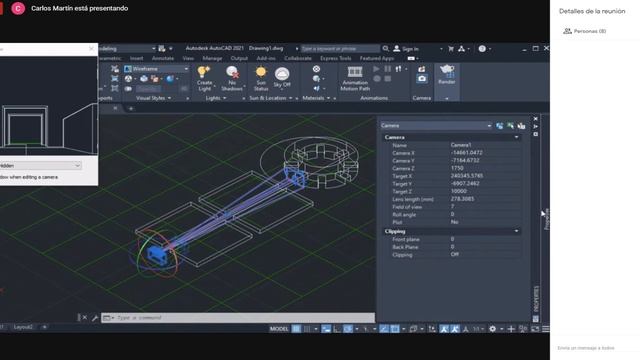Image resolution: width=640 pixels, height=360 pixels.
Task: Toggle object snap in the status bar
Action: pyautogui.click(x=395, y=329)
